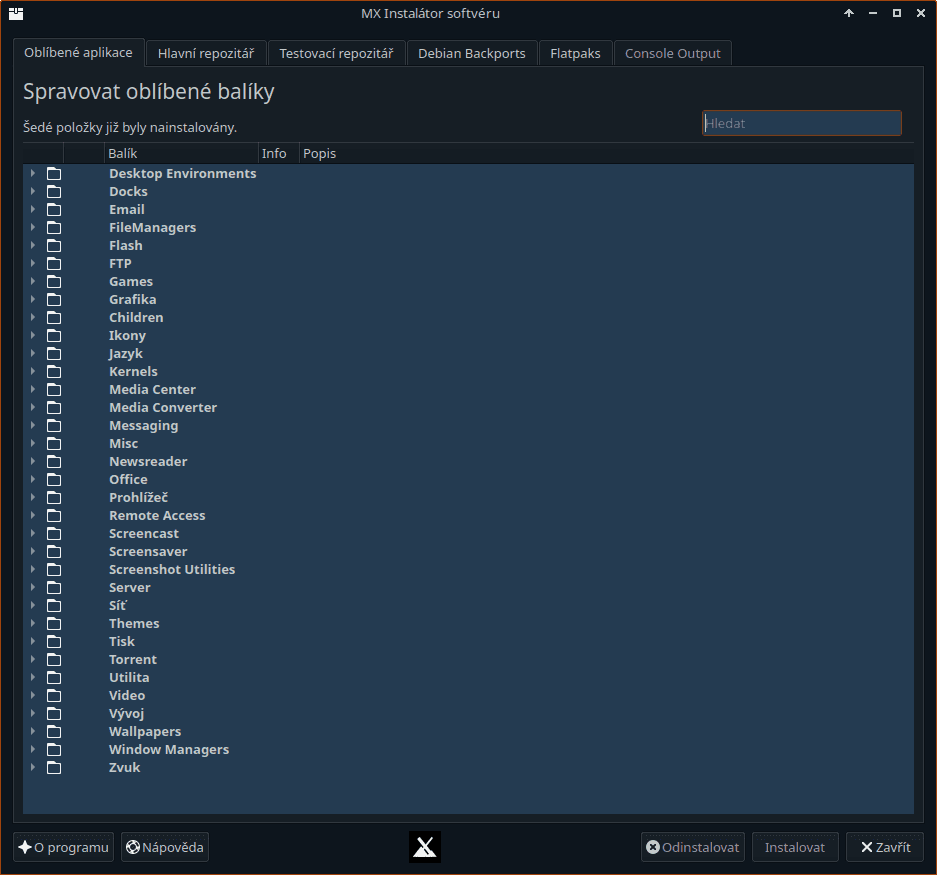Expand the Grafika category
Screen dimensions: 937x875
[x=31, y=299]
